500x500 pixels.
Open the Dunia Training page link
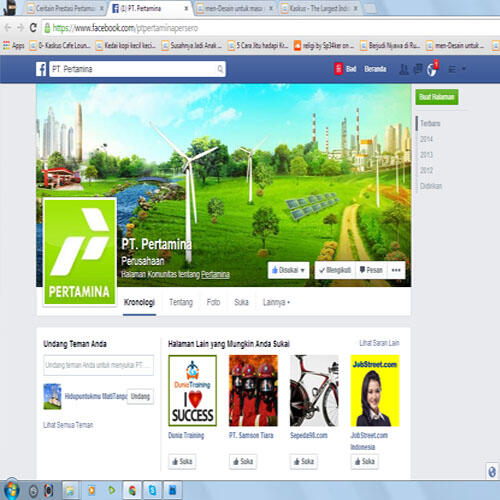point(186,435)
